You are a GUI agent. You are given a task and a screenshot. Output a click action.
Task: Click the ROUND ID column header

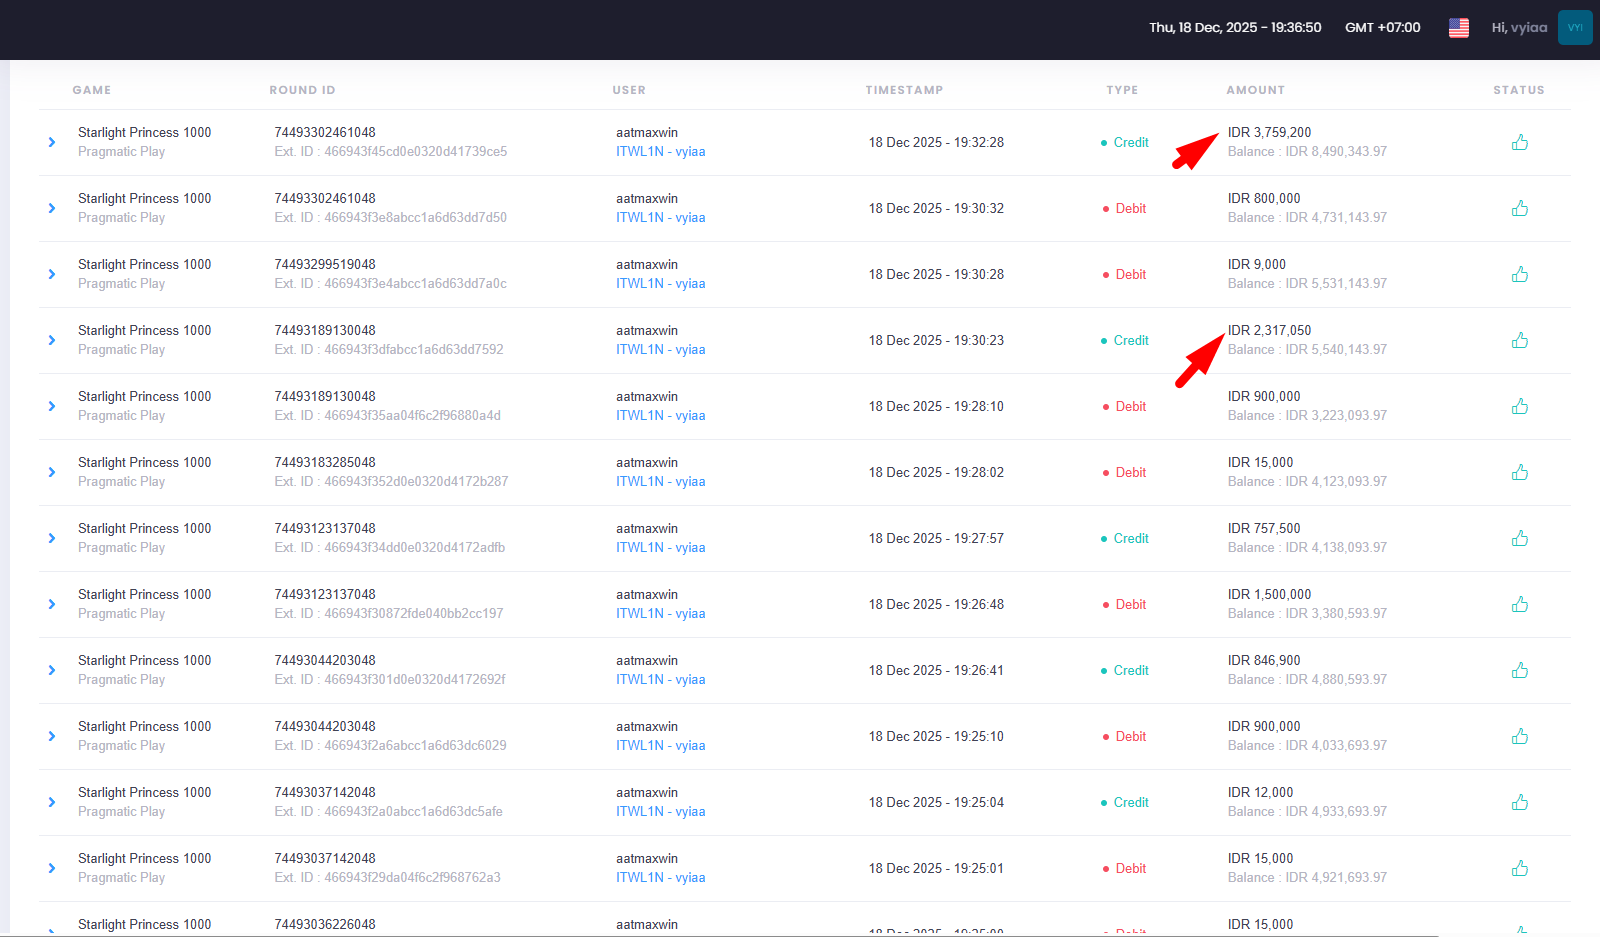click(302, 90)
